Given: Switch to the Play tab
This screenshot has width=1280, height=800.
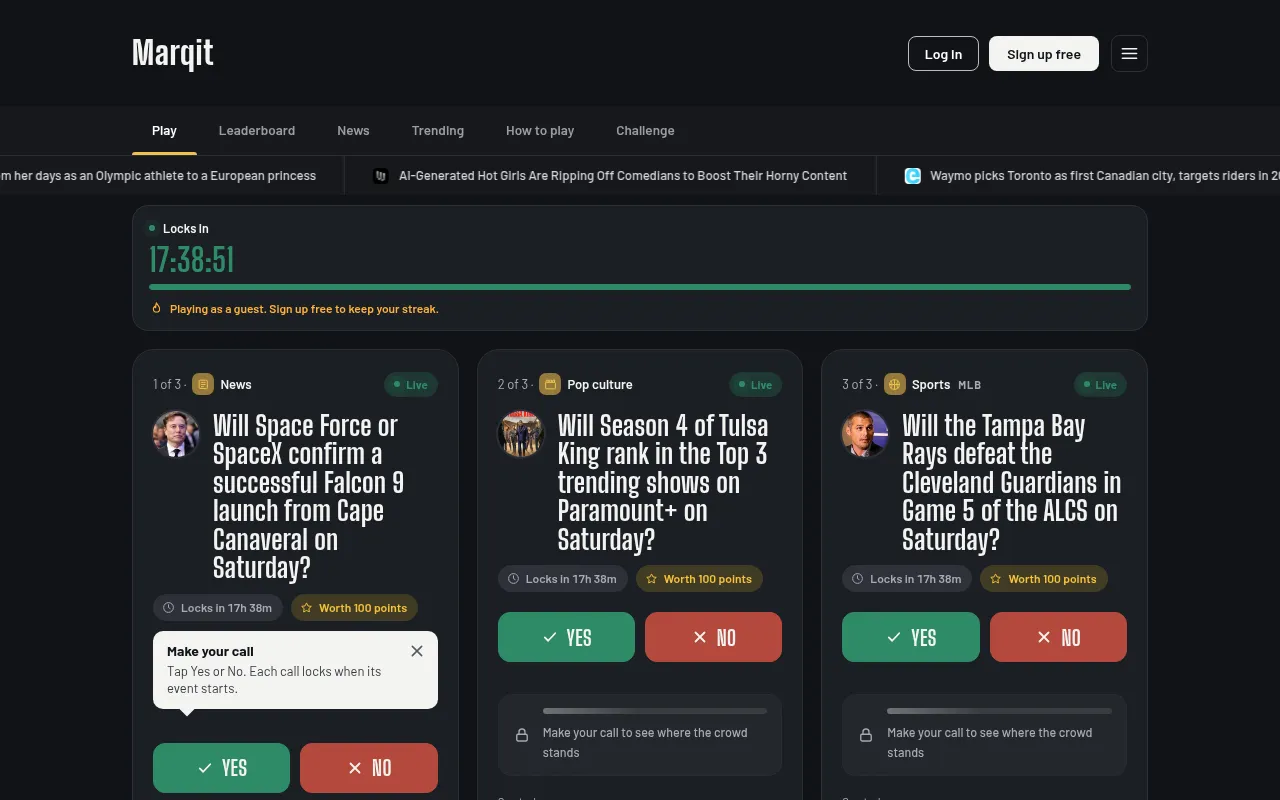Looking at the screenshot, I should pyautogui.click(x=164, y=131).
